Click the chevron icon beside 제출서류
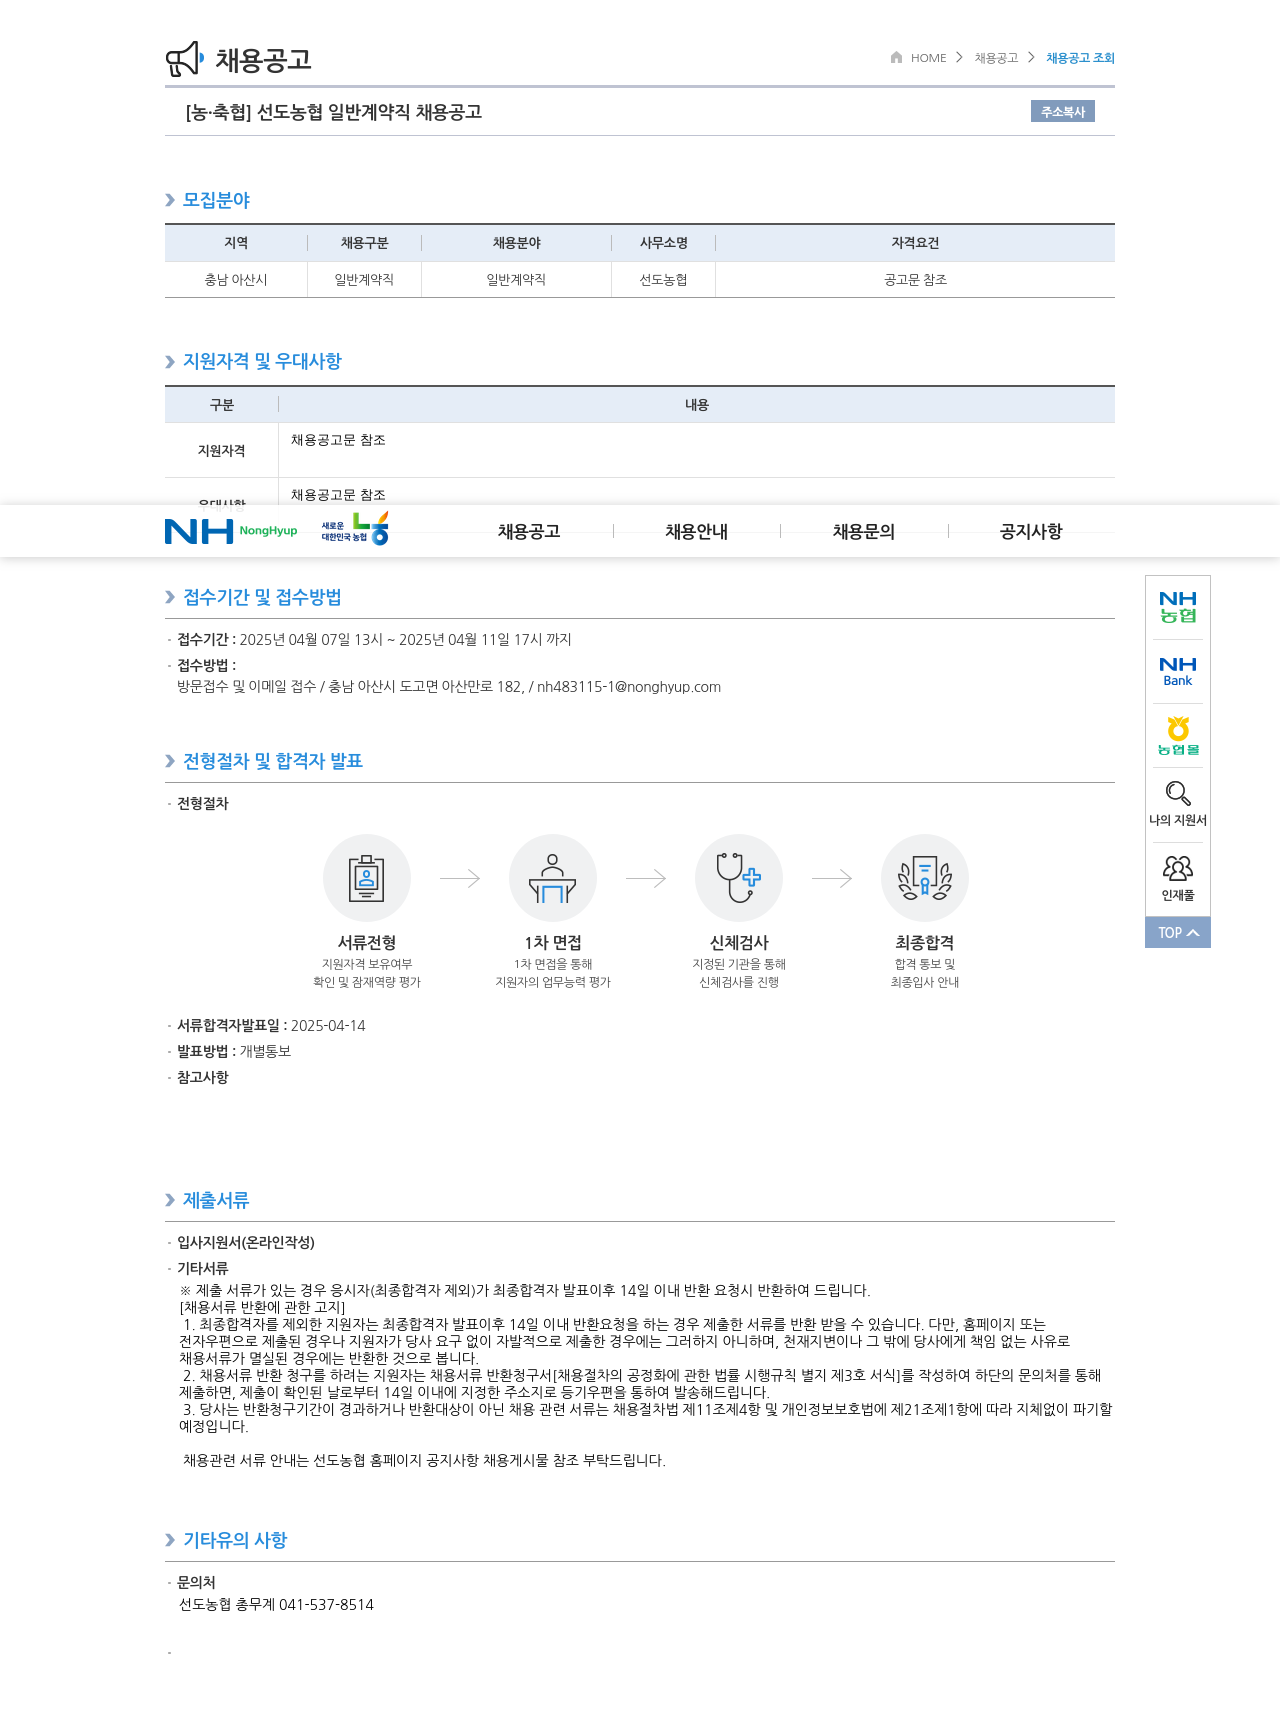Viewport: 1280px width, 1730px height. pyautogui.click(x=170, y=1200)
